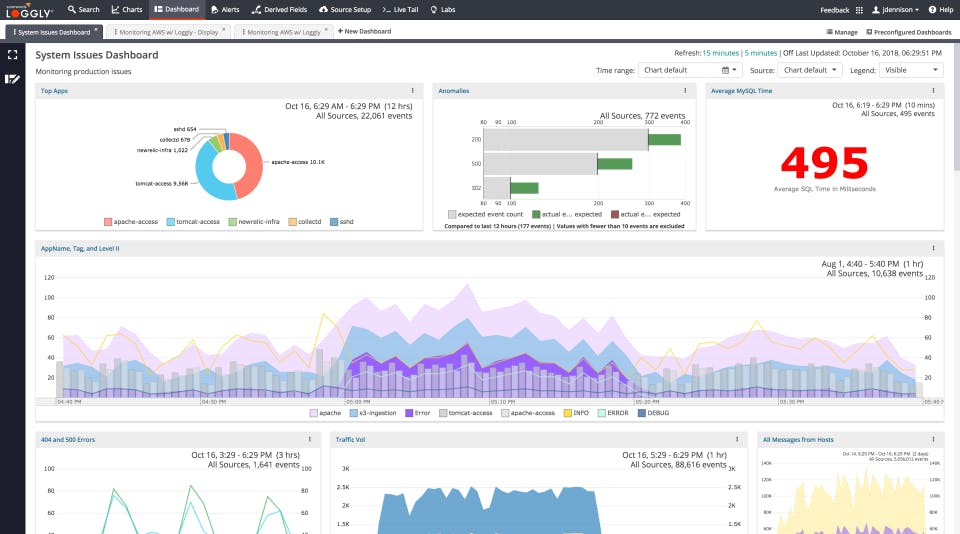
Task: Click the New Dashboard button
Action: click(363, 32)
